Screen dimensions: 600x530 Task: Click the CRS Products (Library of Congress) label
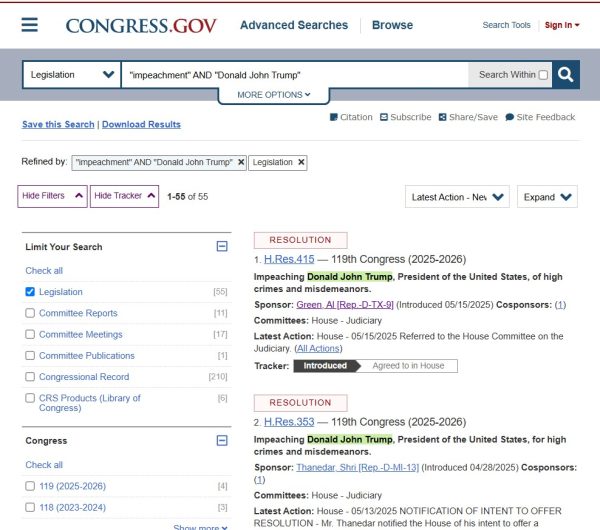tap(90, 403)
